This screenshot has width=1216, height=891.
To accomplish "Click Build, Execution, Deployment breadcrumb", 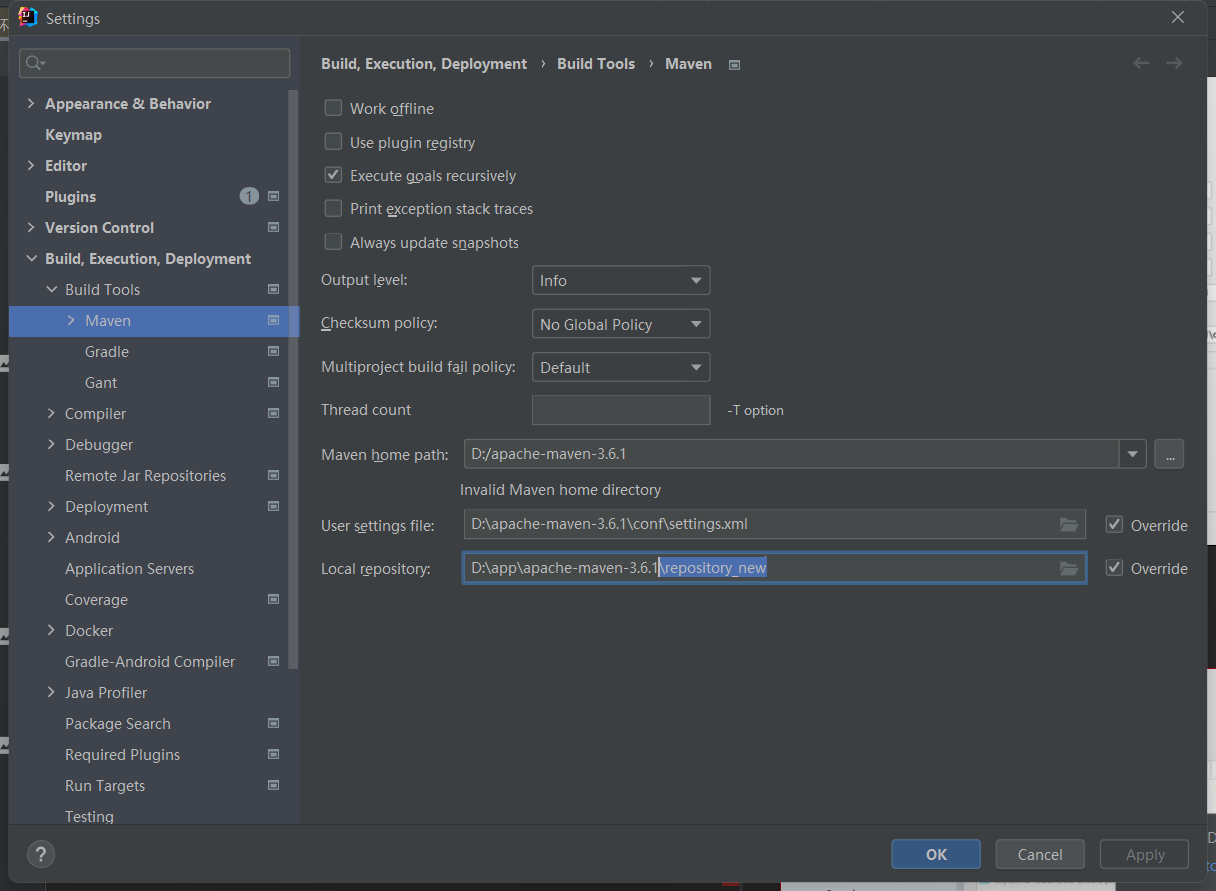I will click(424, 63).
